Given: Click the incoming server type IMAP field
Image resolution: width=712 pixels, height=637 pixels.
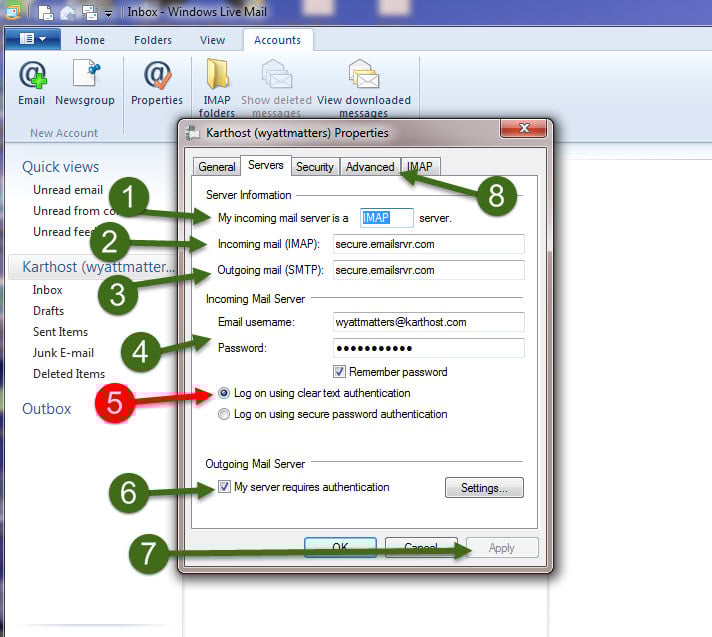Looking at the screenshot, I should pyautogui.click(x=386, y=218).
